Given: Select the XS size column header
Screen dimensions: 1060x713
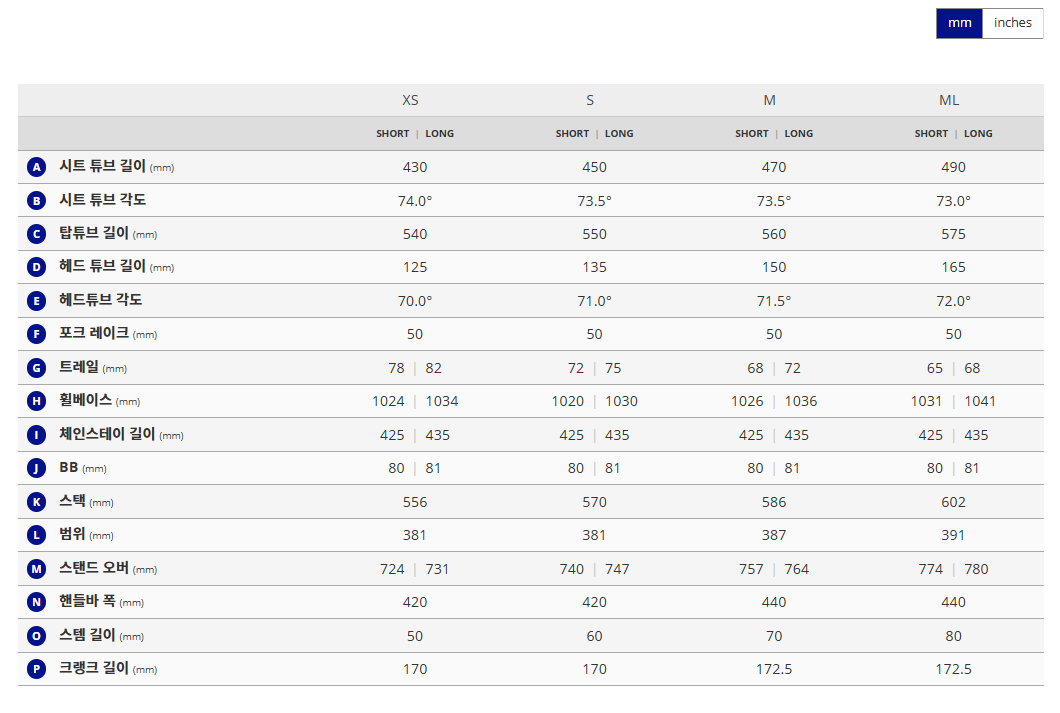Looking at the screenshot, I should (x=410, y=100).
